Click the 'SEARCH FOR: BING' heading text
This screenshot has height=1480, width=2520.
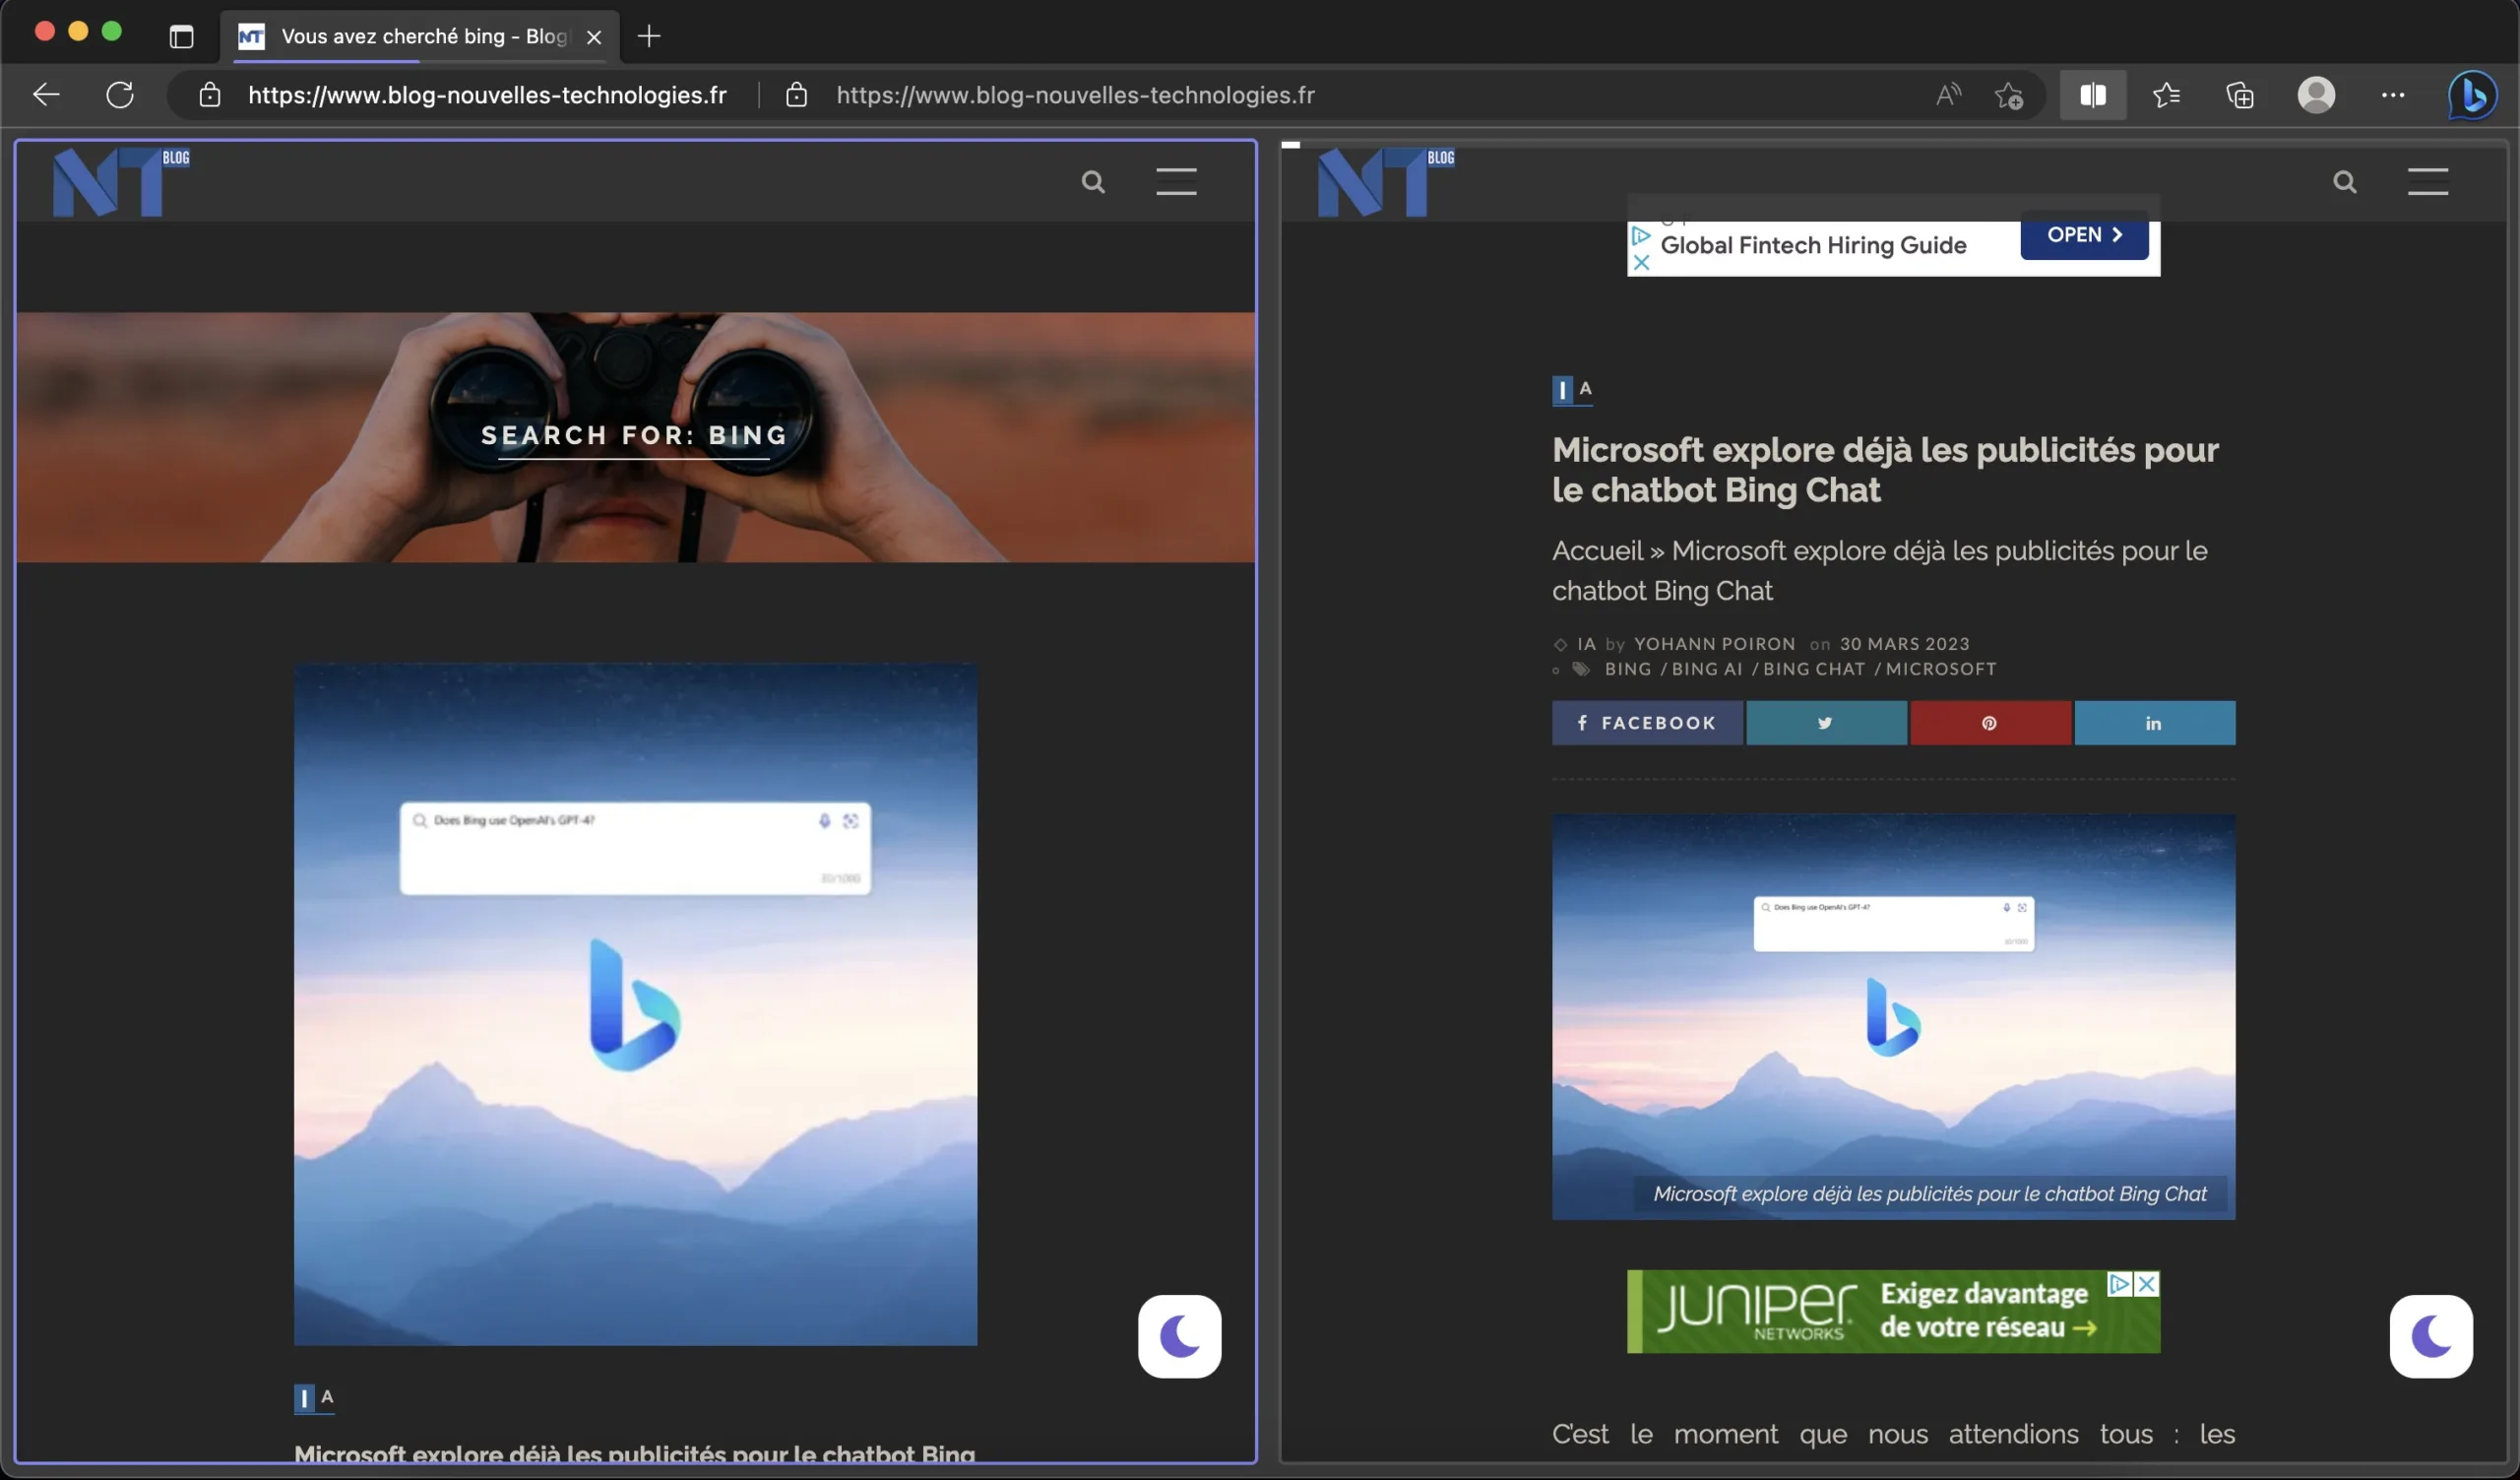634,435
